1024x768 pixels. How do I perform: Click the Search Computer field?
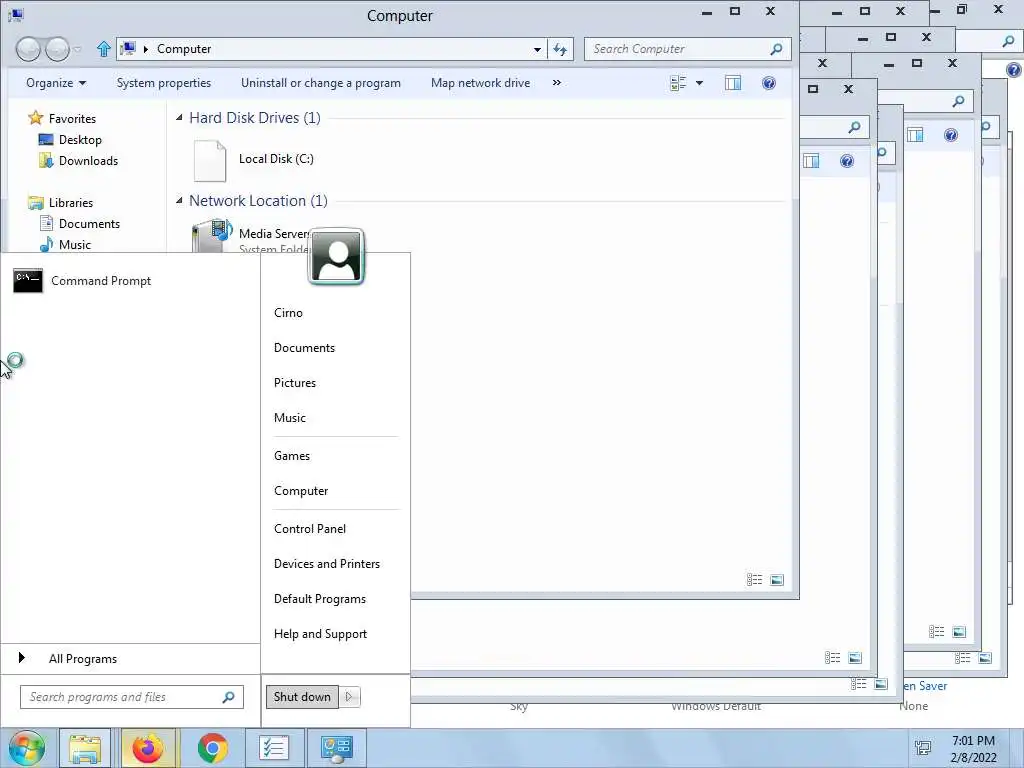point(688,49)
